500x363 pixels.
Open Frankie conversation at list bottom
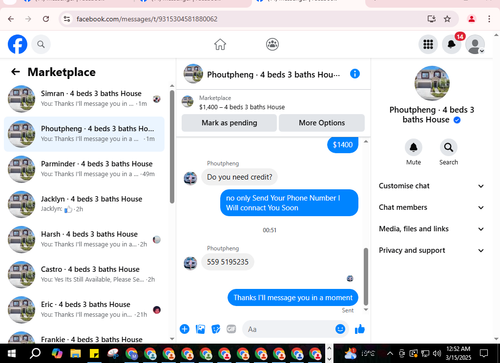(x=84, y=337)
